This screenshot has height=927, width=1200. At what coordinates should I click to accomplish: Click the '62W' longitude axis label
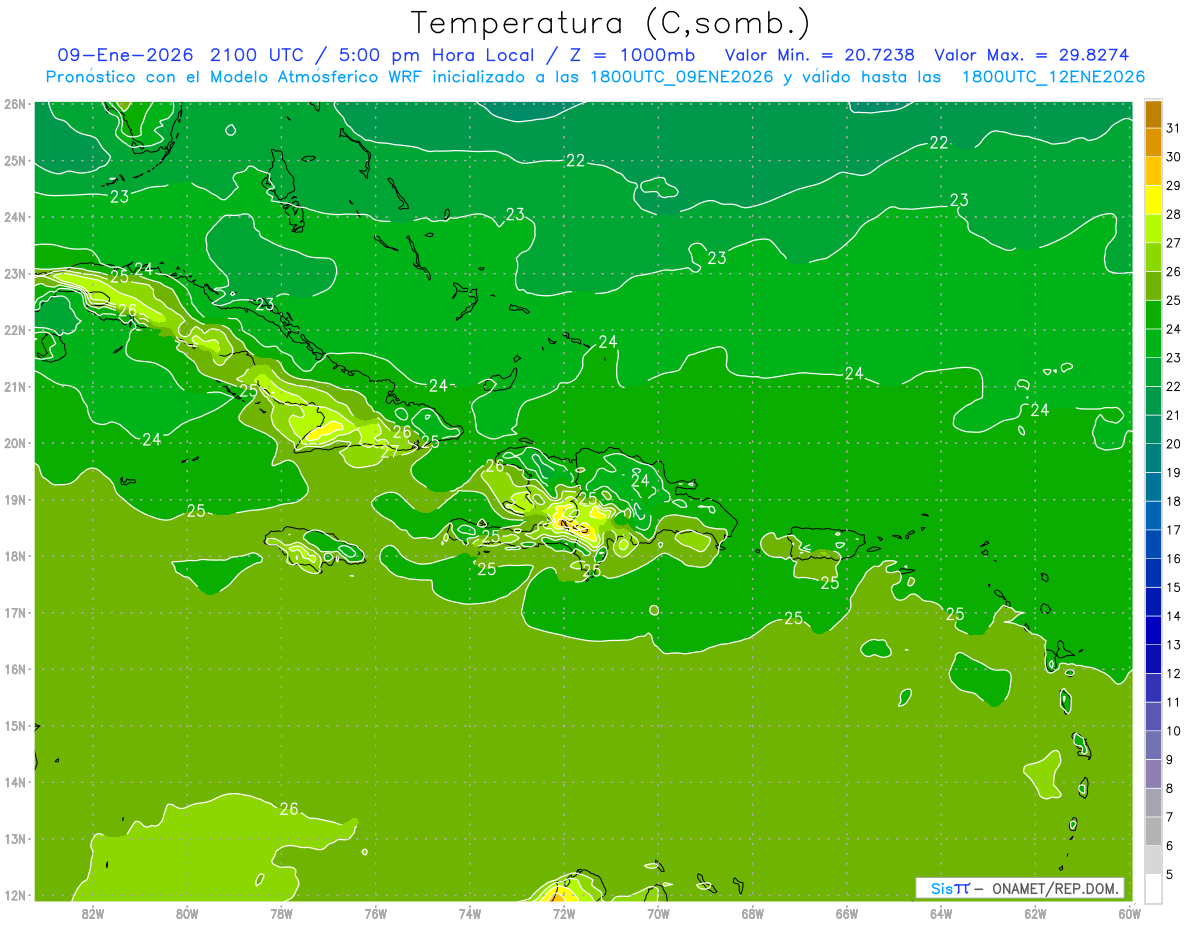(x=1035, y=913)
